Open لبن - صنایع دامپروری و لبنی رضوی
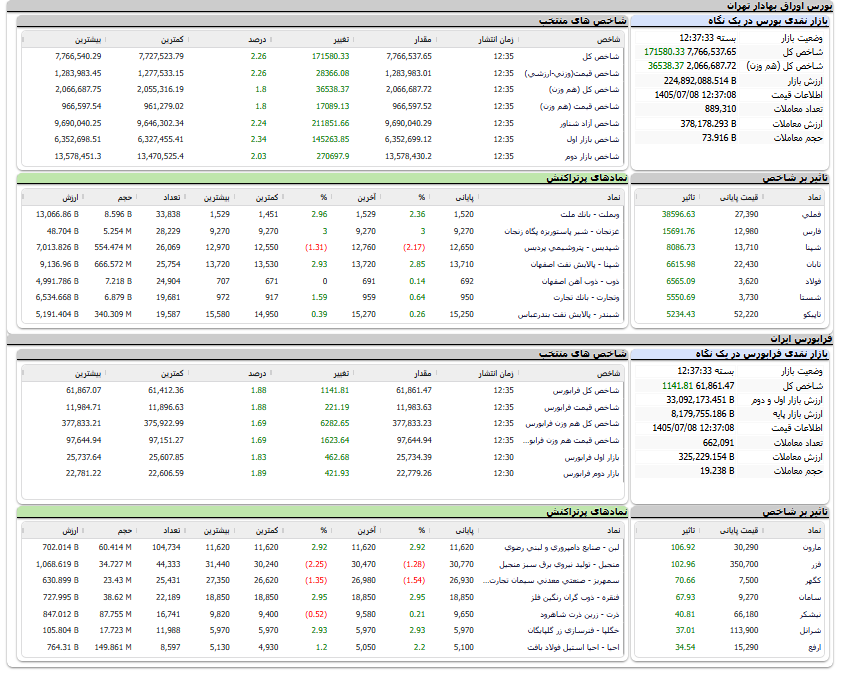Image resolution: width=845 pixels, height=678 pixels. (562, 548)
